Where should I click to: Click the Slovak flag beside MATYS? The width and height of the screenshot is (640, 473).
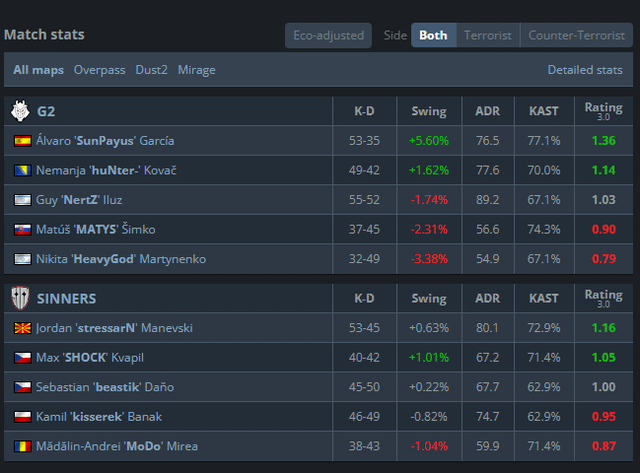tap(22, 230)
